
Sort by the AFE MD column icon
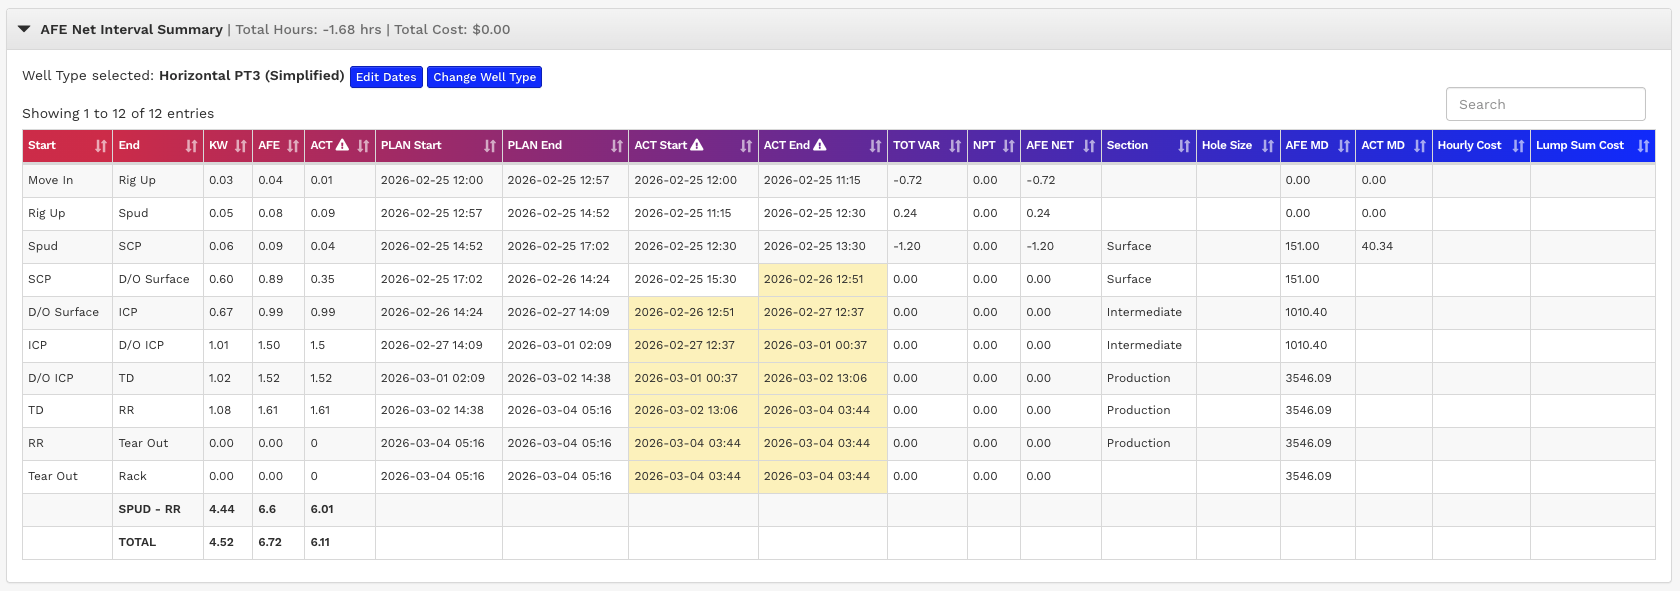(1344, 146)
